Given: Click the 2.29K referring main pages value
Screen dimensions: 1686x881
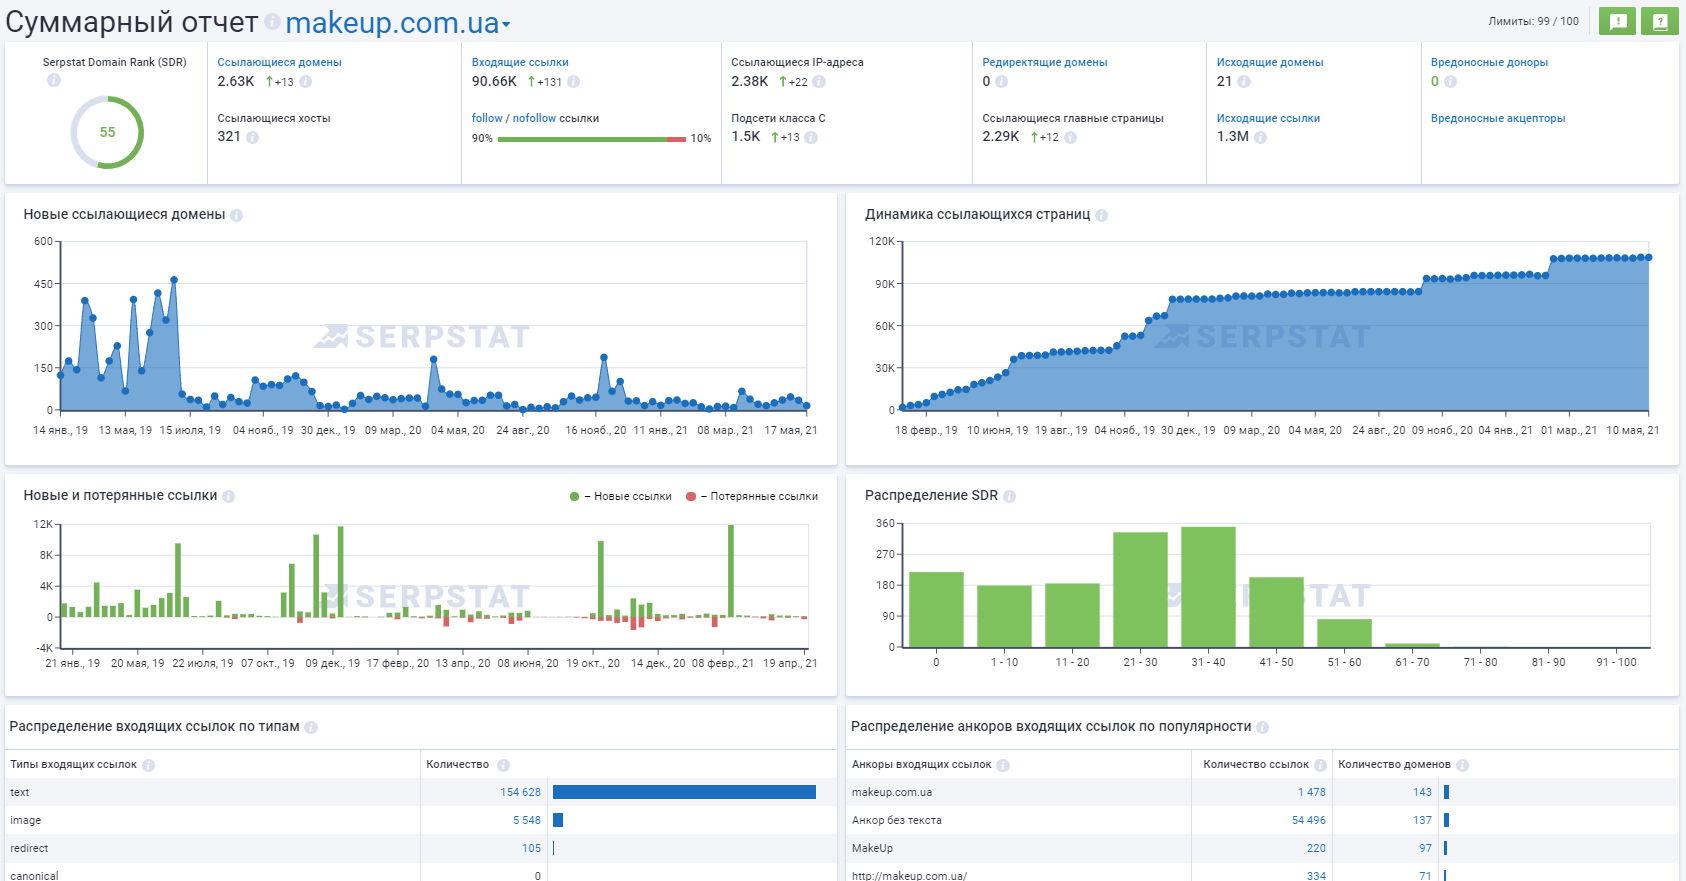Looking at the screenshot, I should [x=1001, y=136].
